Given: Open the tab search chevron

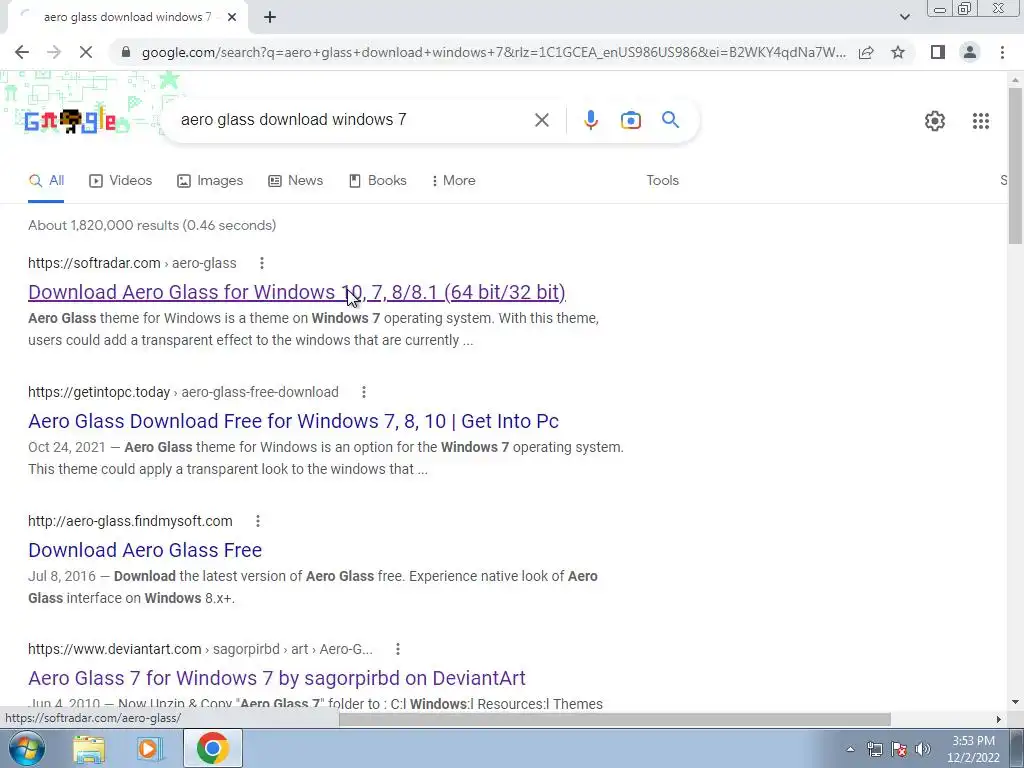Looking at the screenshot, I should click(x=904, y=17).
